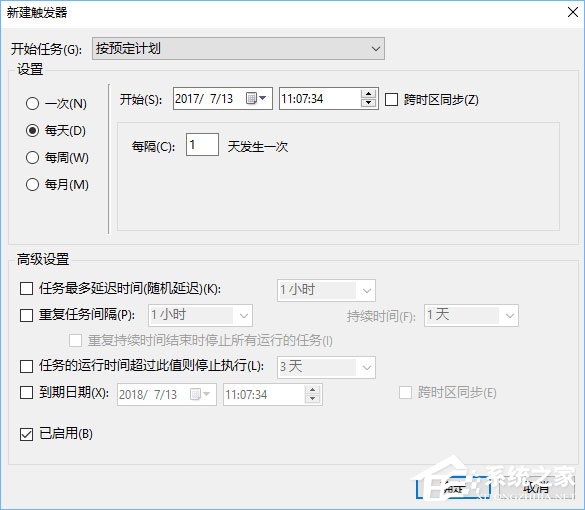Open the 持续时间 1 天 dropdown
This screenshot has height=510, width=585.
tap(471, 316)
